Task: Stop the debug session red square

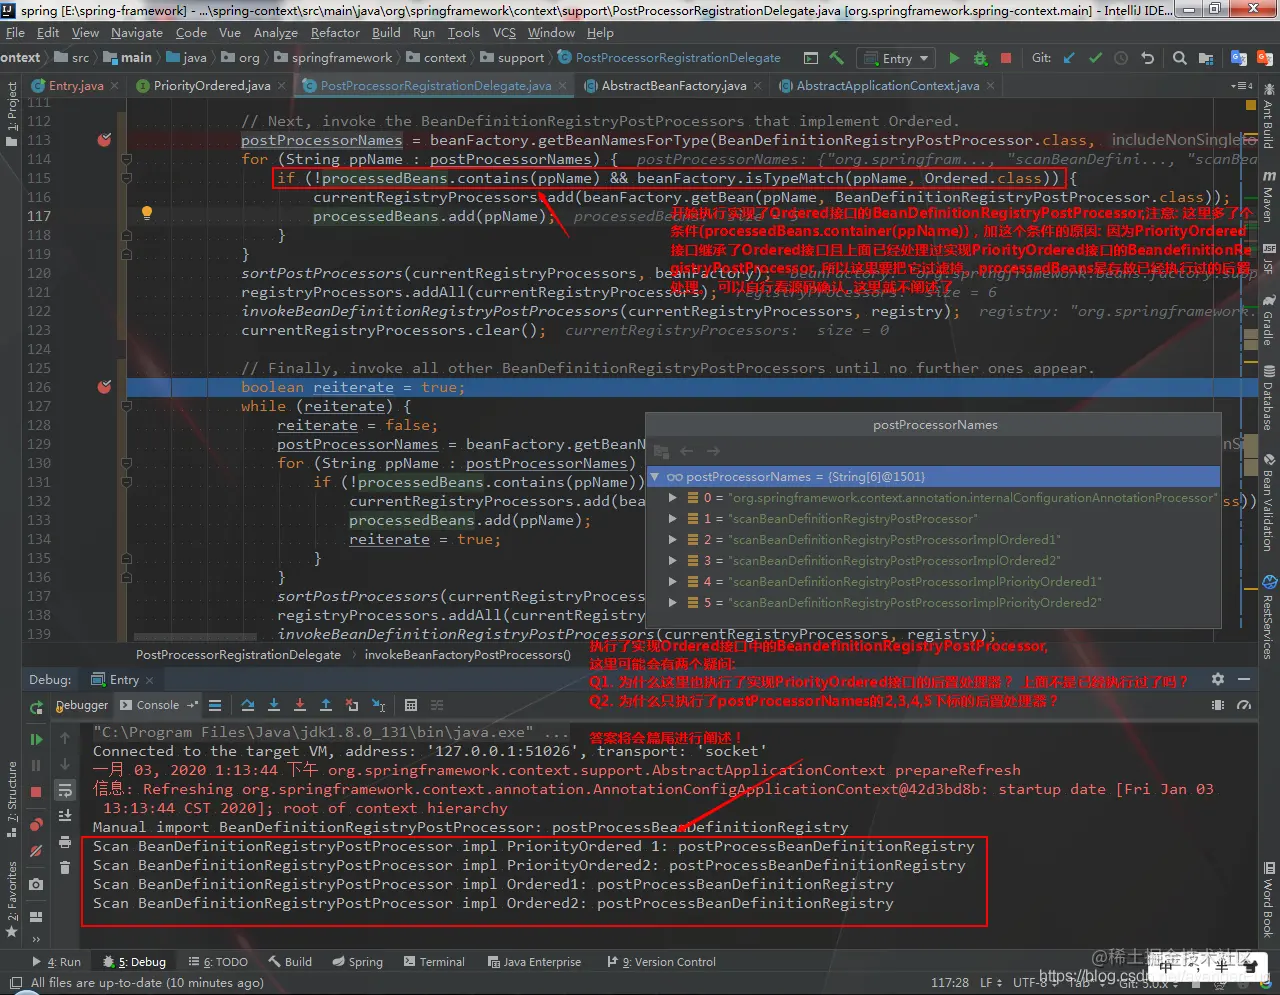Action: [36, 792]
